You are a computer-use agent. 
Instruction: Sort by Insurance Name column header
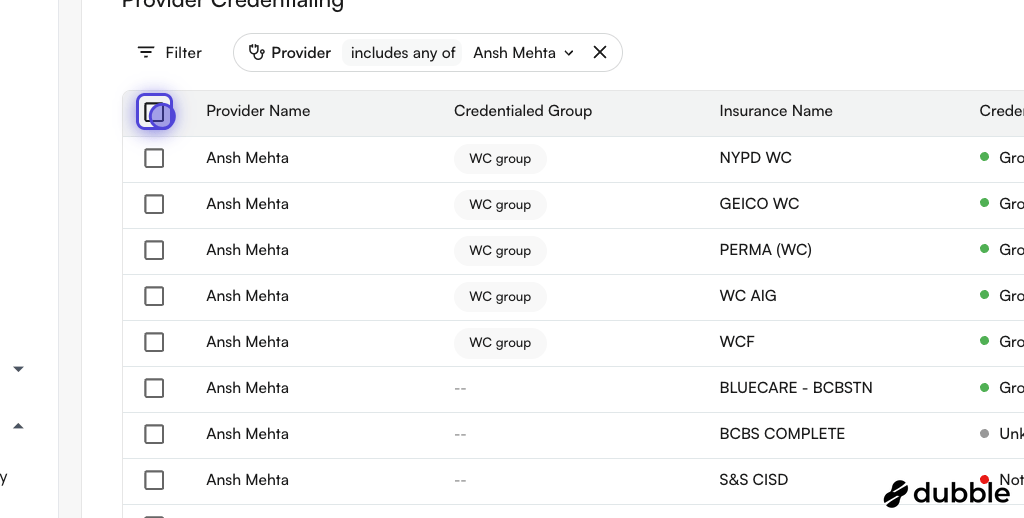(x=776, y=111)
